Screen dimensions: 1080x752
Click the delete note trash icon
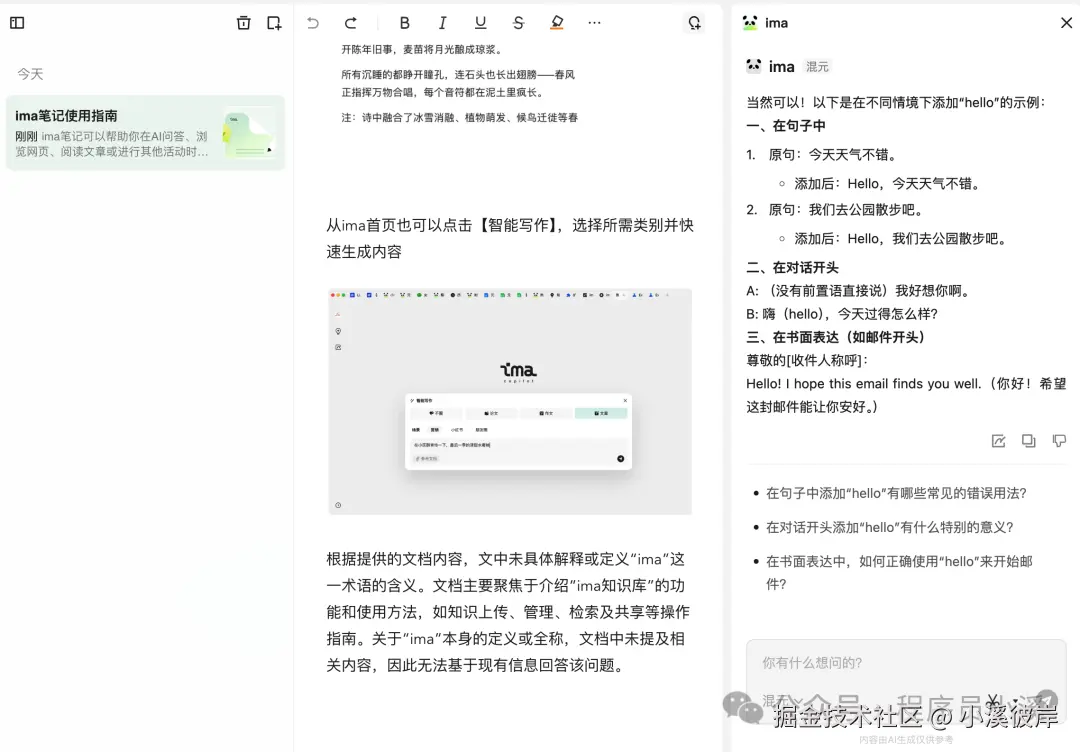pyautogui.click(x=243, y=23)
